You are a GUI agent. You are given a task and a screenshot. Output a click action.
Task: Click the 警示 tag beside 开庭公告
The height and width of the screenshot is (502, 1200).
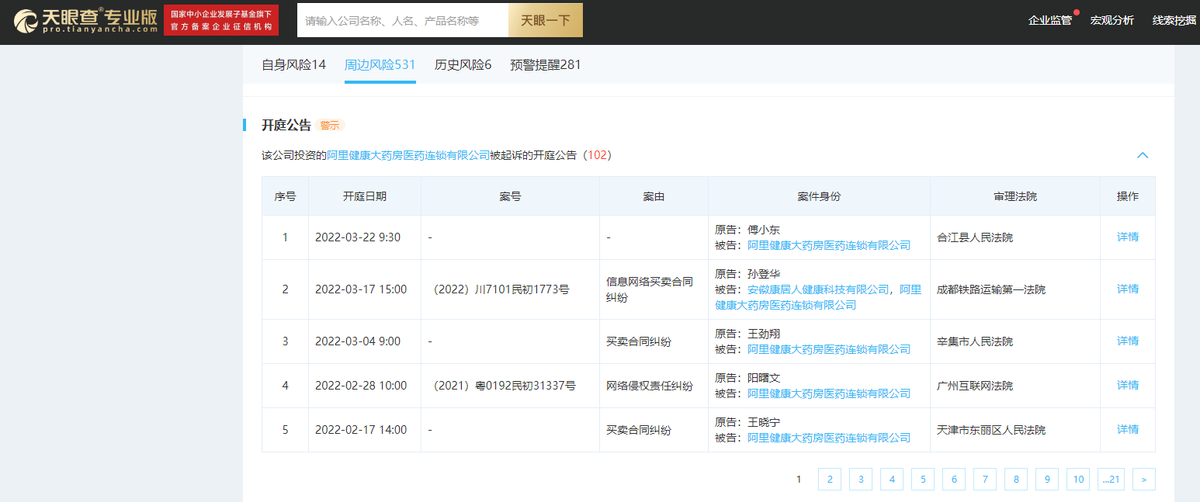click(330, 125)
